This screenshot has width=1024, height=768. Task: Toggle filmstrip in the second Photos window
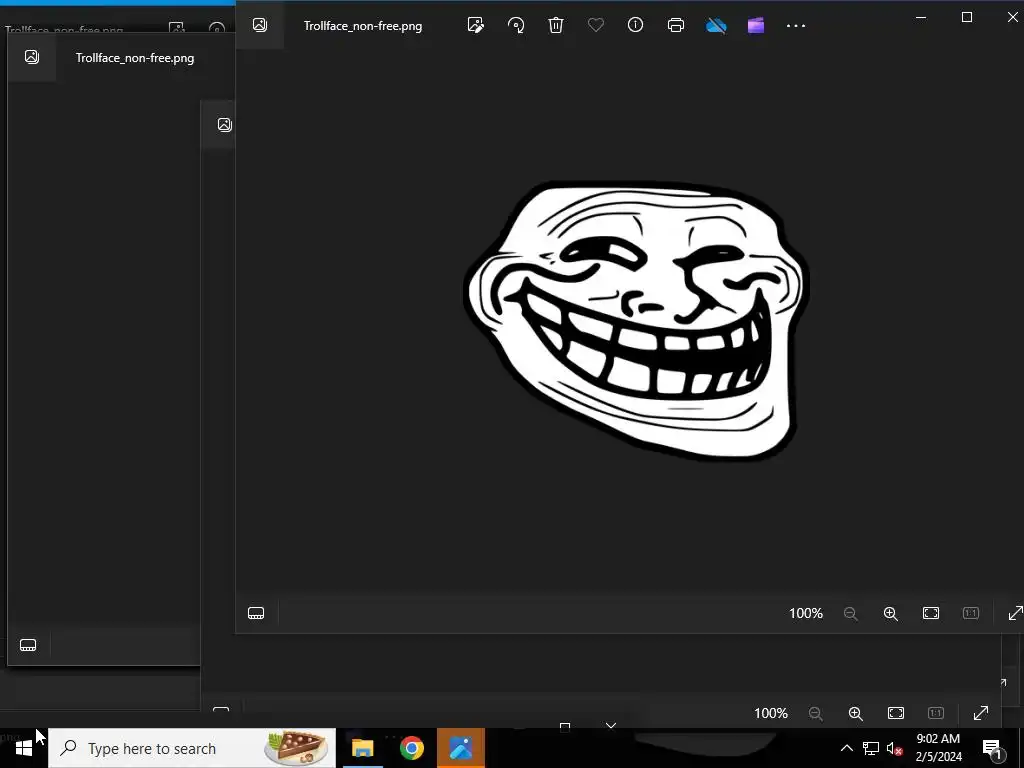pos(28,645)
